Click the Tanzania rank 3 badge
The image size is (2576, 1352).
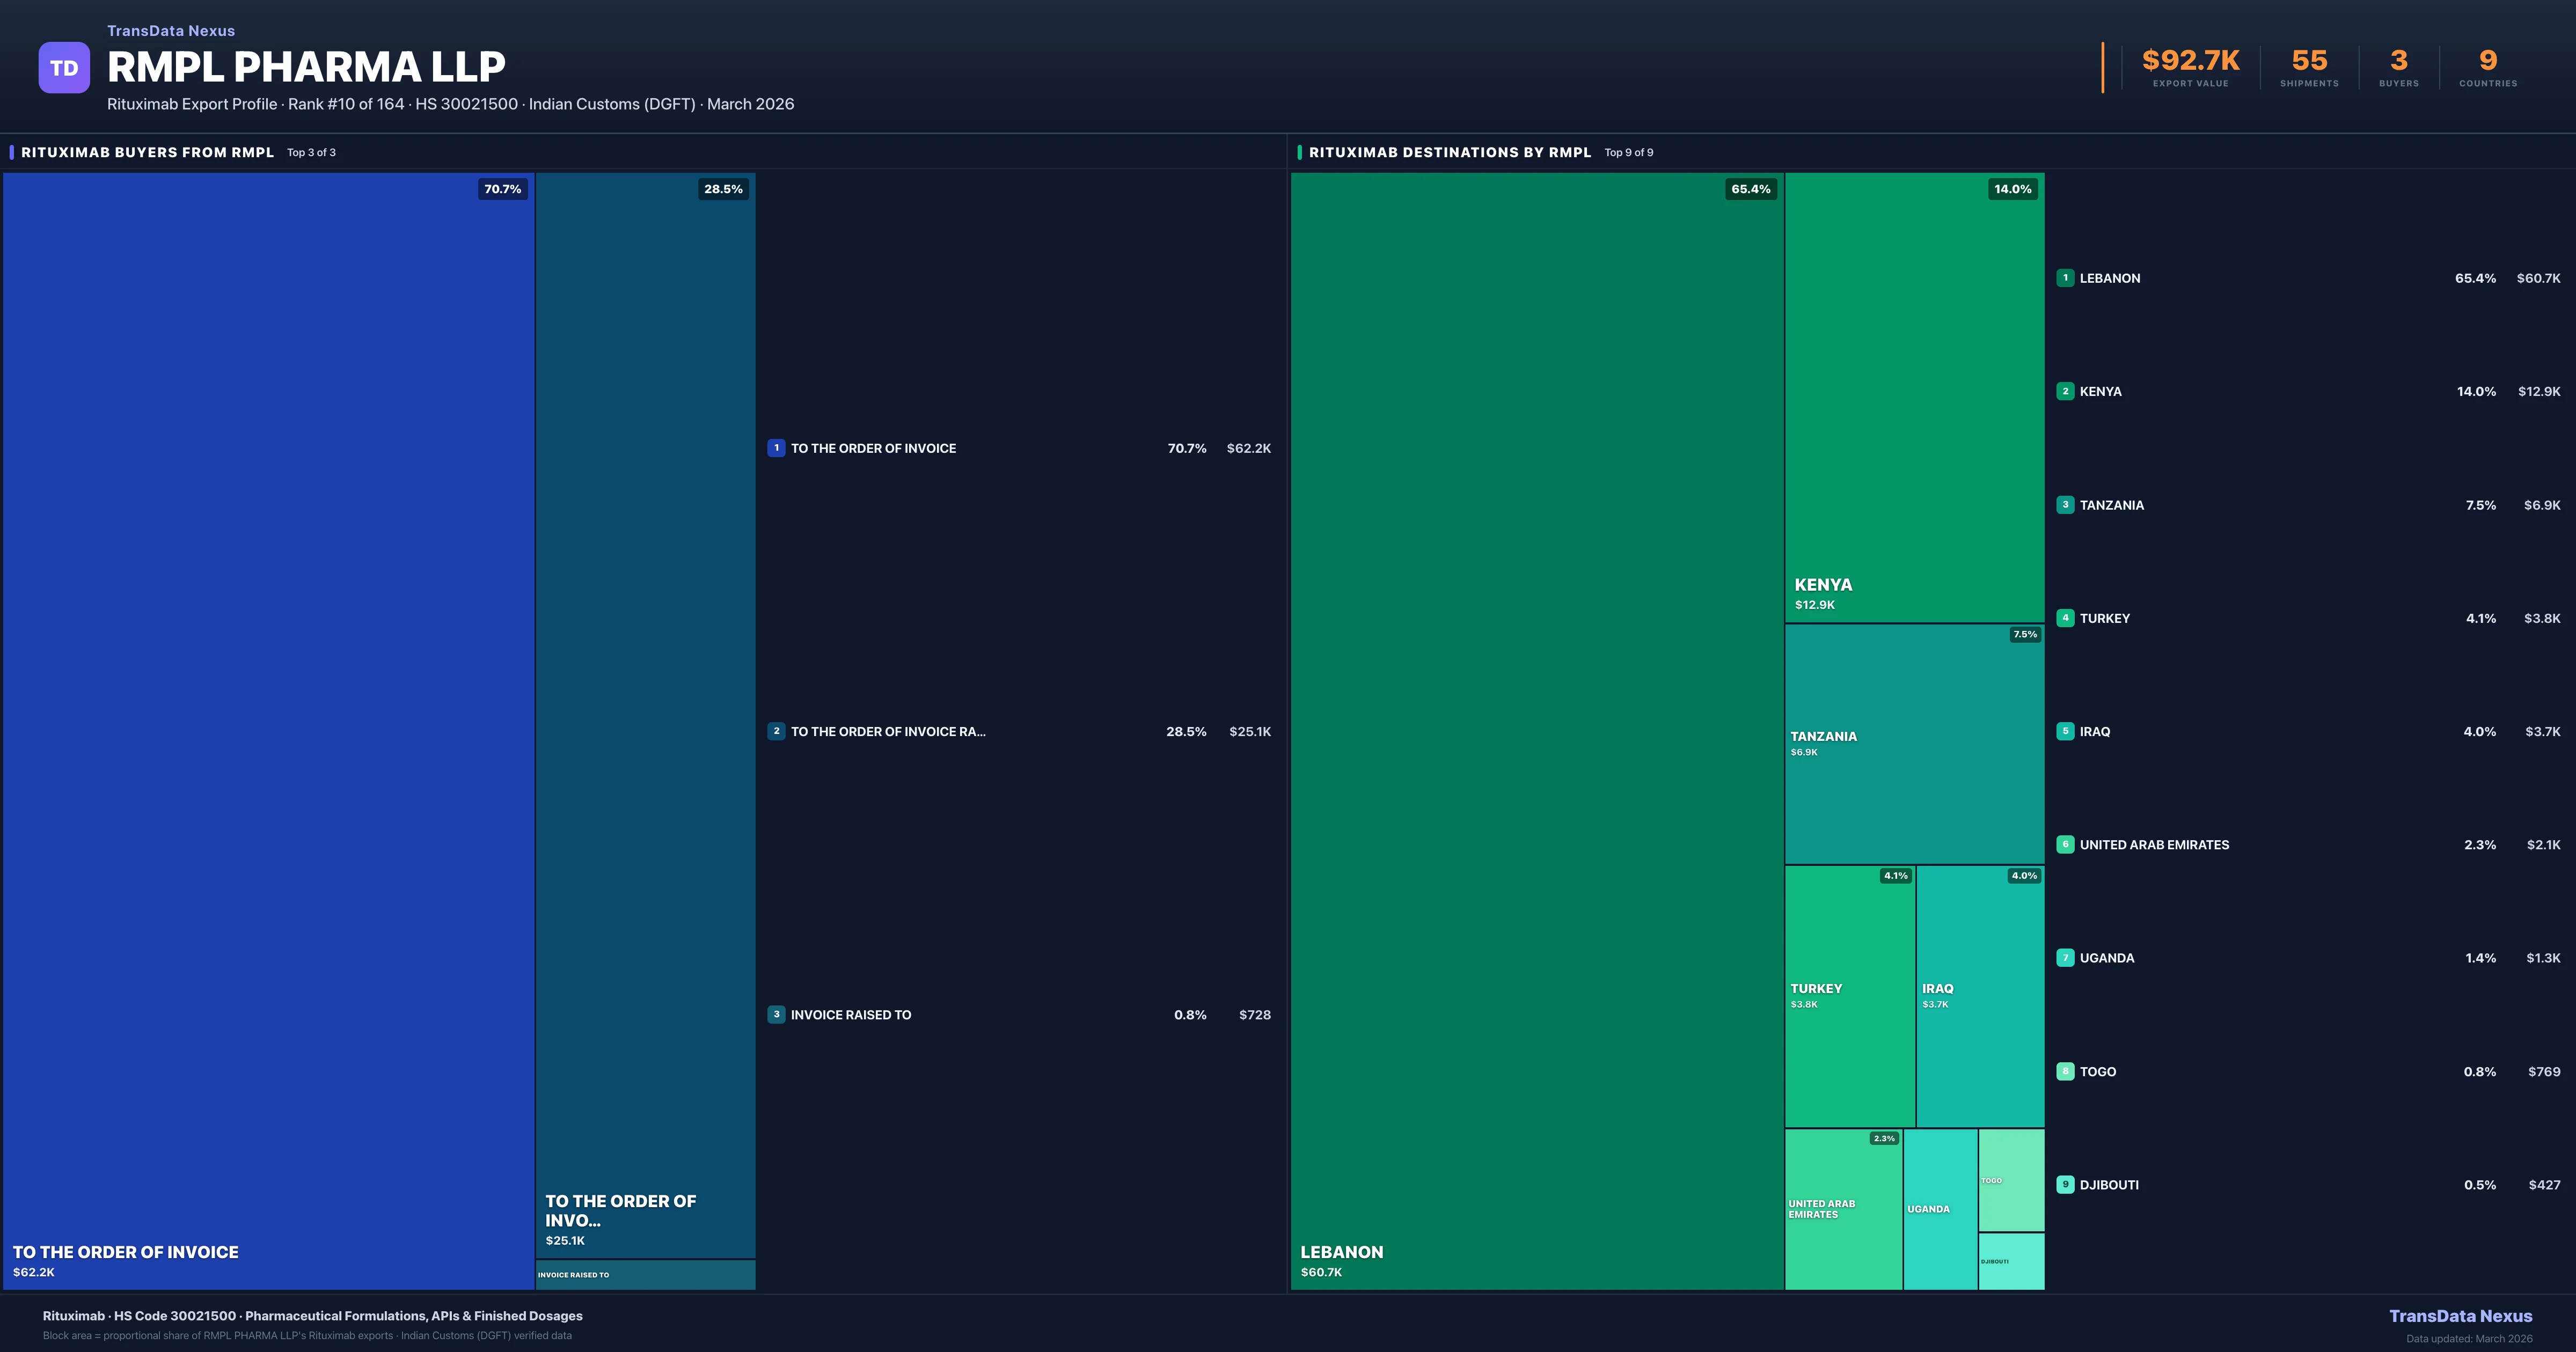pos(2065,505)
